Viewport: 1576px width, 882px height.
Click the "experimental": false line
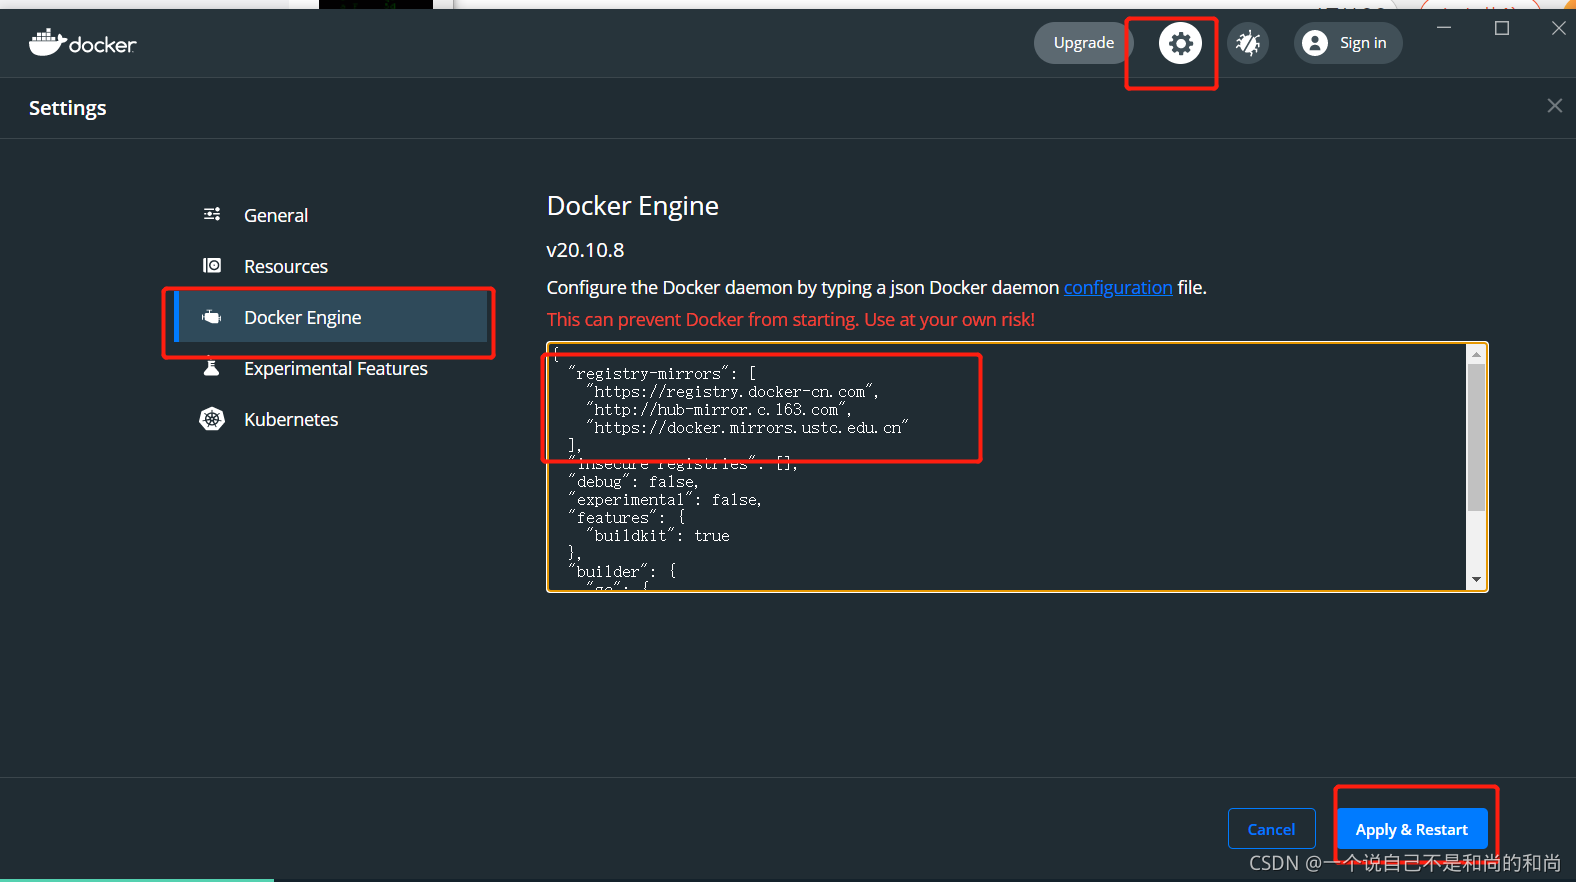[x=664, y=500]
